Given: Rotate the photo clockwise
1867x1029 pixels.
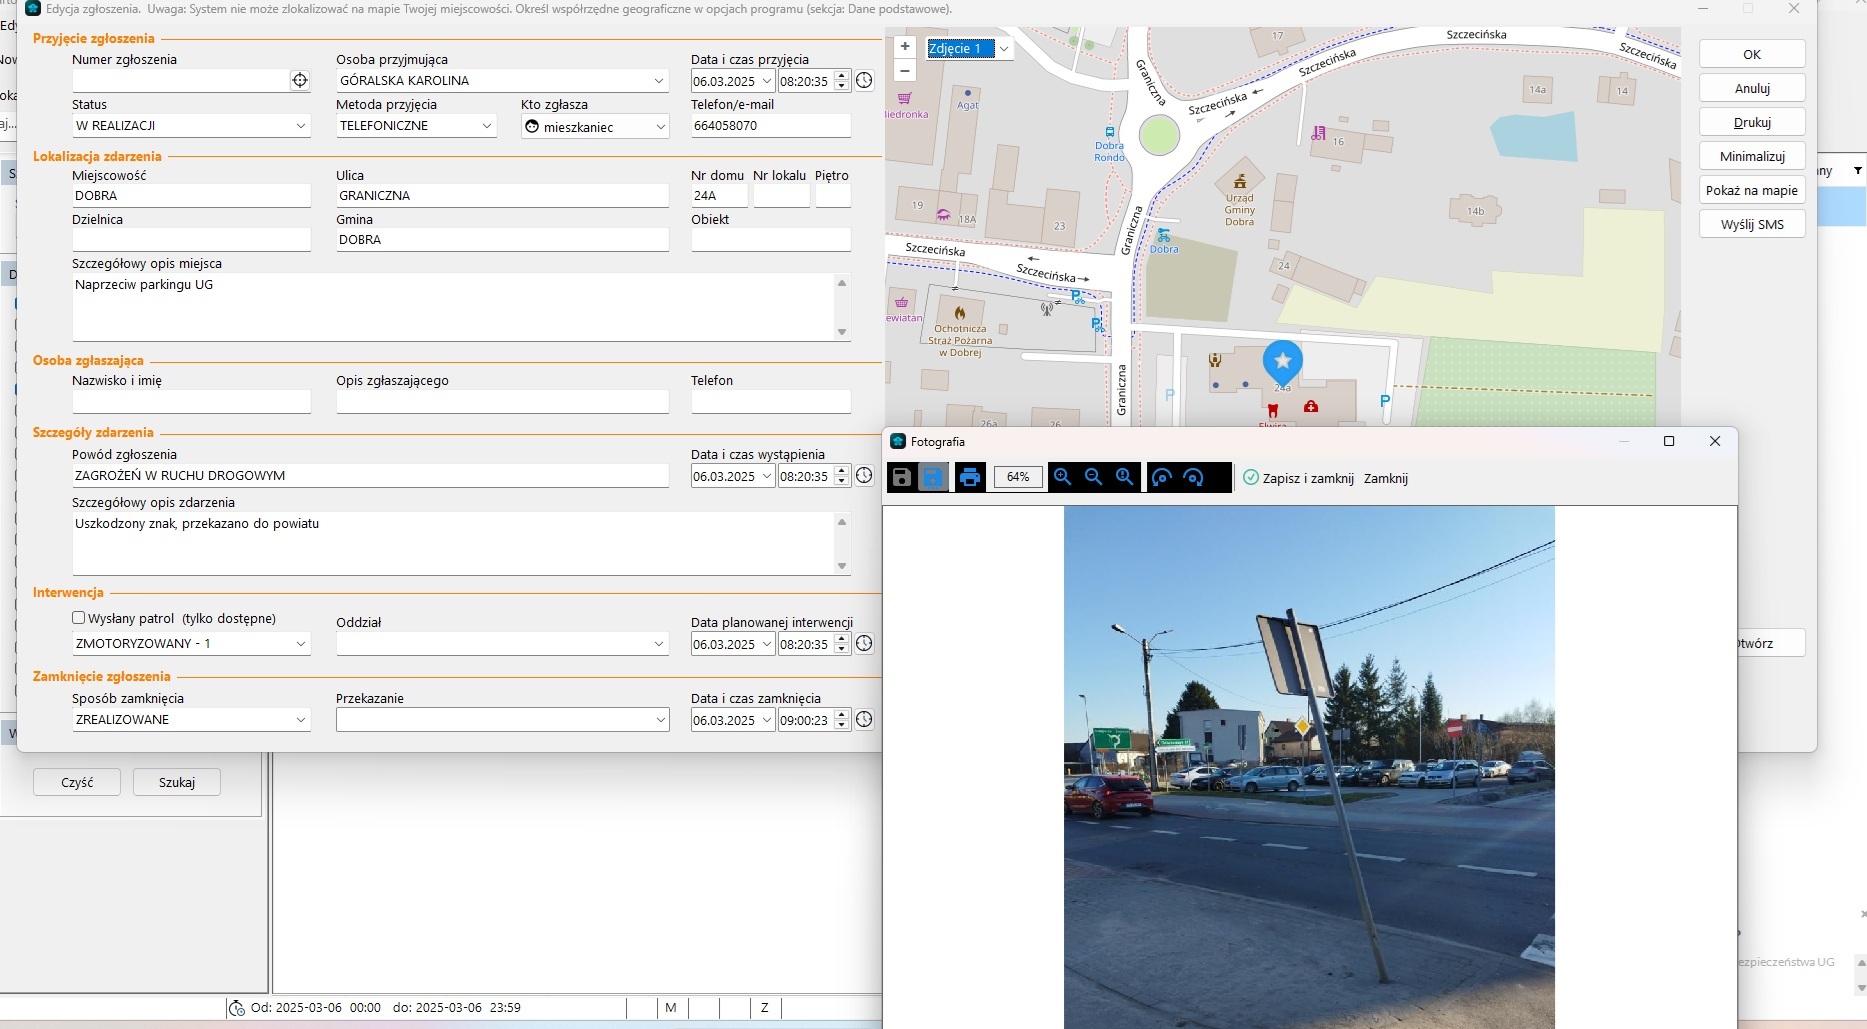Looking at the screenshot, I should (1193, 478).
